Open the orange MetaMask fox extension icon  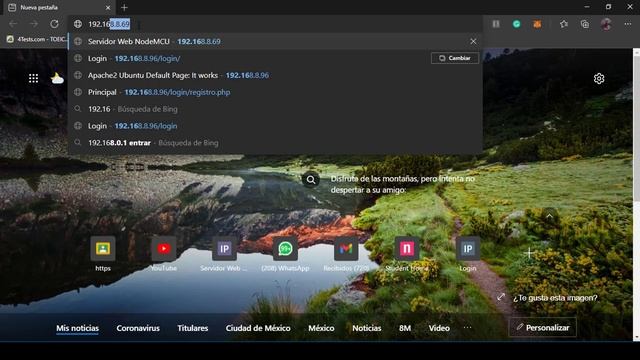tap(537, 24)
